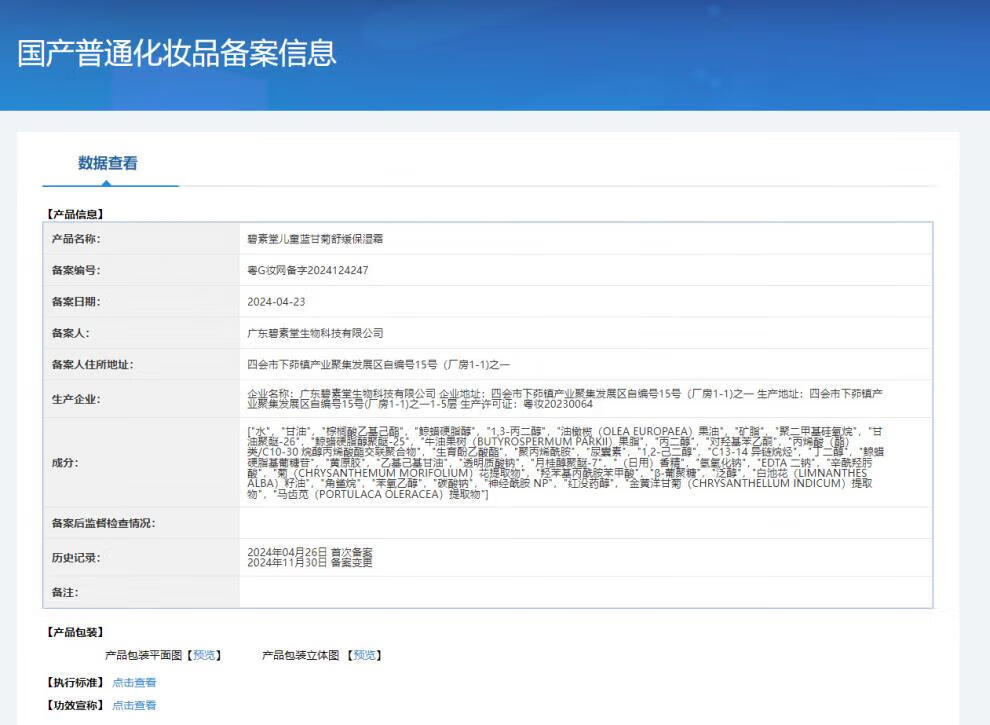Open 点击查看 link beside 执行标准
This screenshot has height=725, width=990.
coord(134,682)
